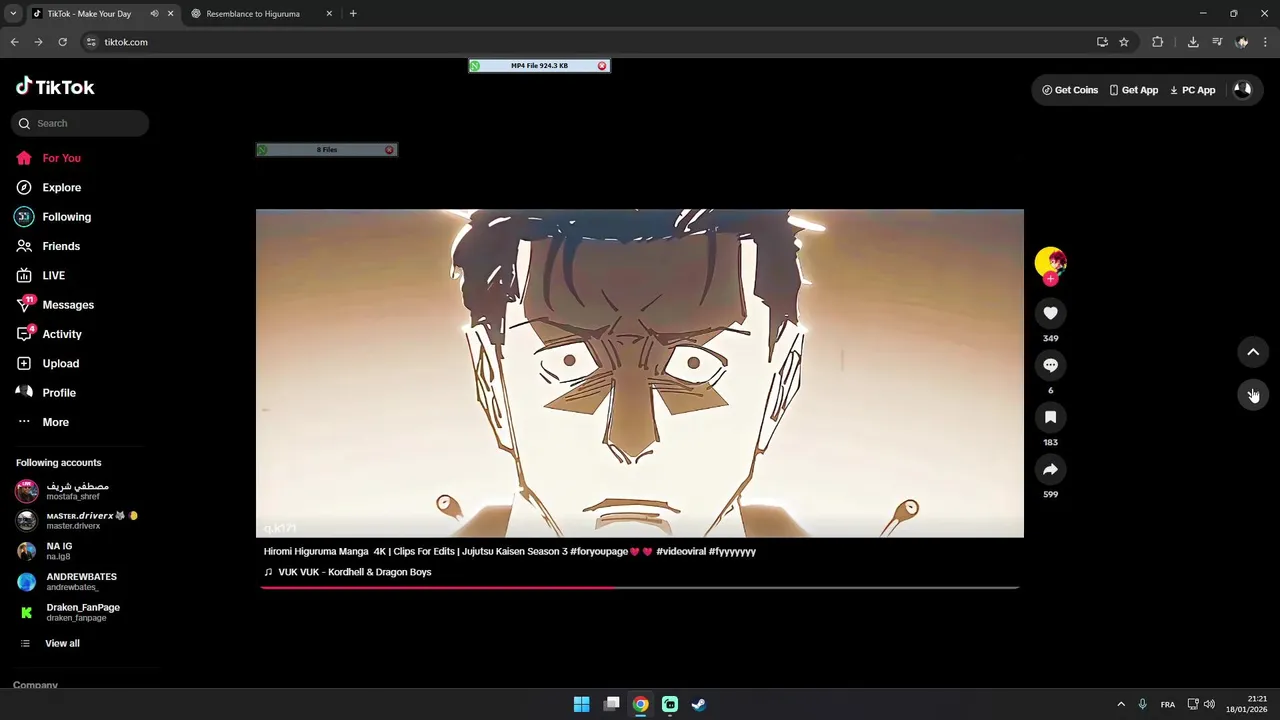Open Chrome extensions puzzle icon

(1158, 42)
